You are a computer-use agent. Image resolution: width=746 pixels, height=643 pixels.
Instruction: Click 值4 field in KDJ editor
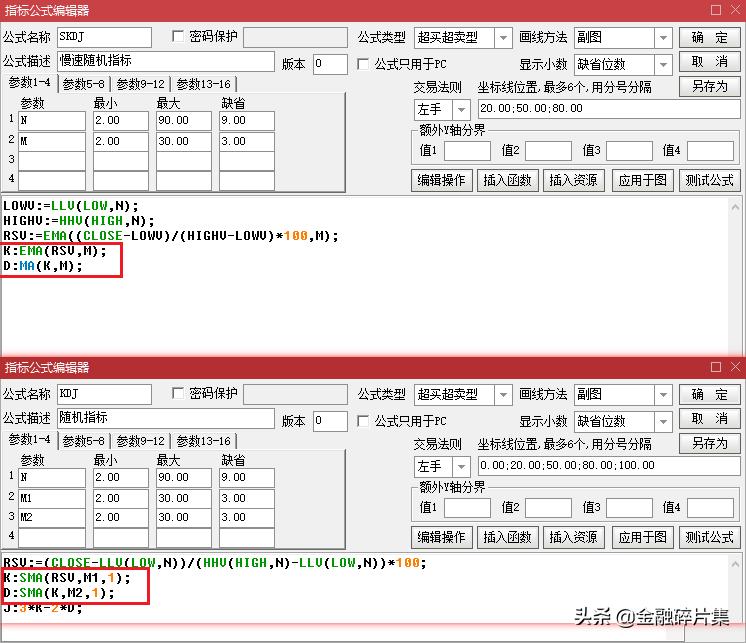(x=710, y=508)
